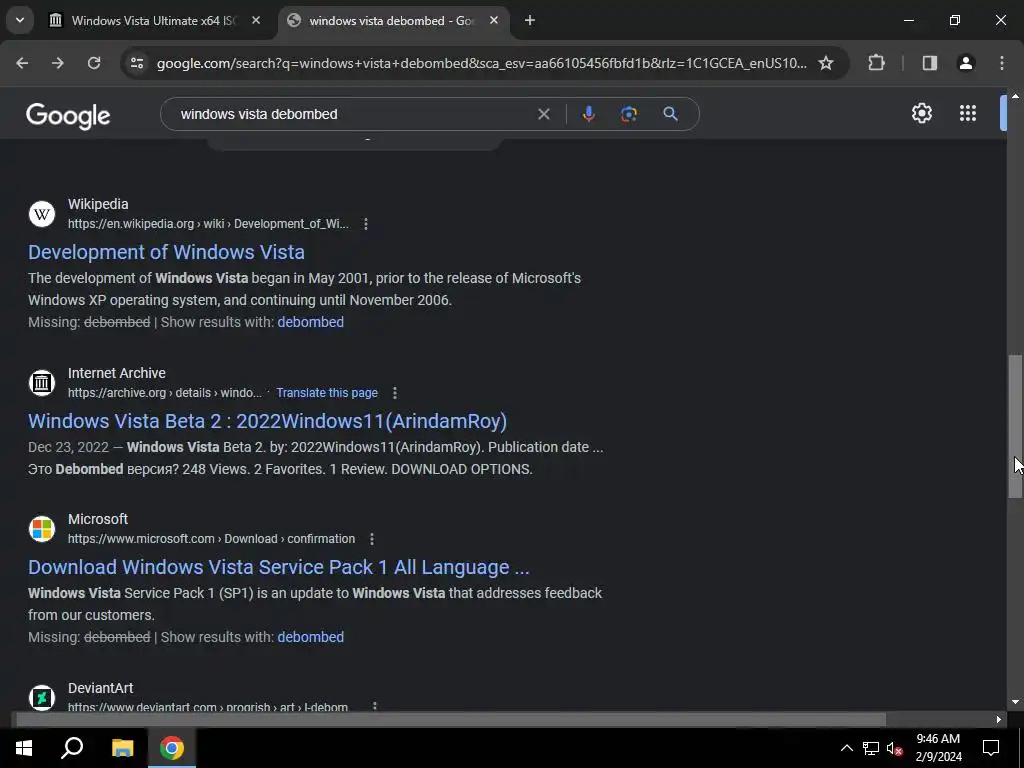This screenshot has width=1024, height=768.
Task: Open the muted volume tray icon
Action: click(895, 748)
